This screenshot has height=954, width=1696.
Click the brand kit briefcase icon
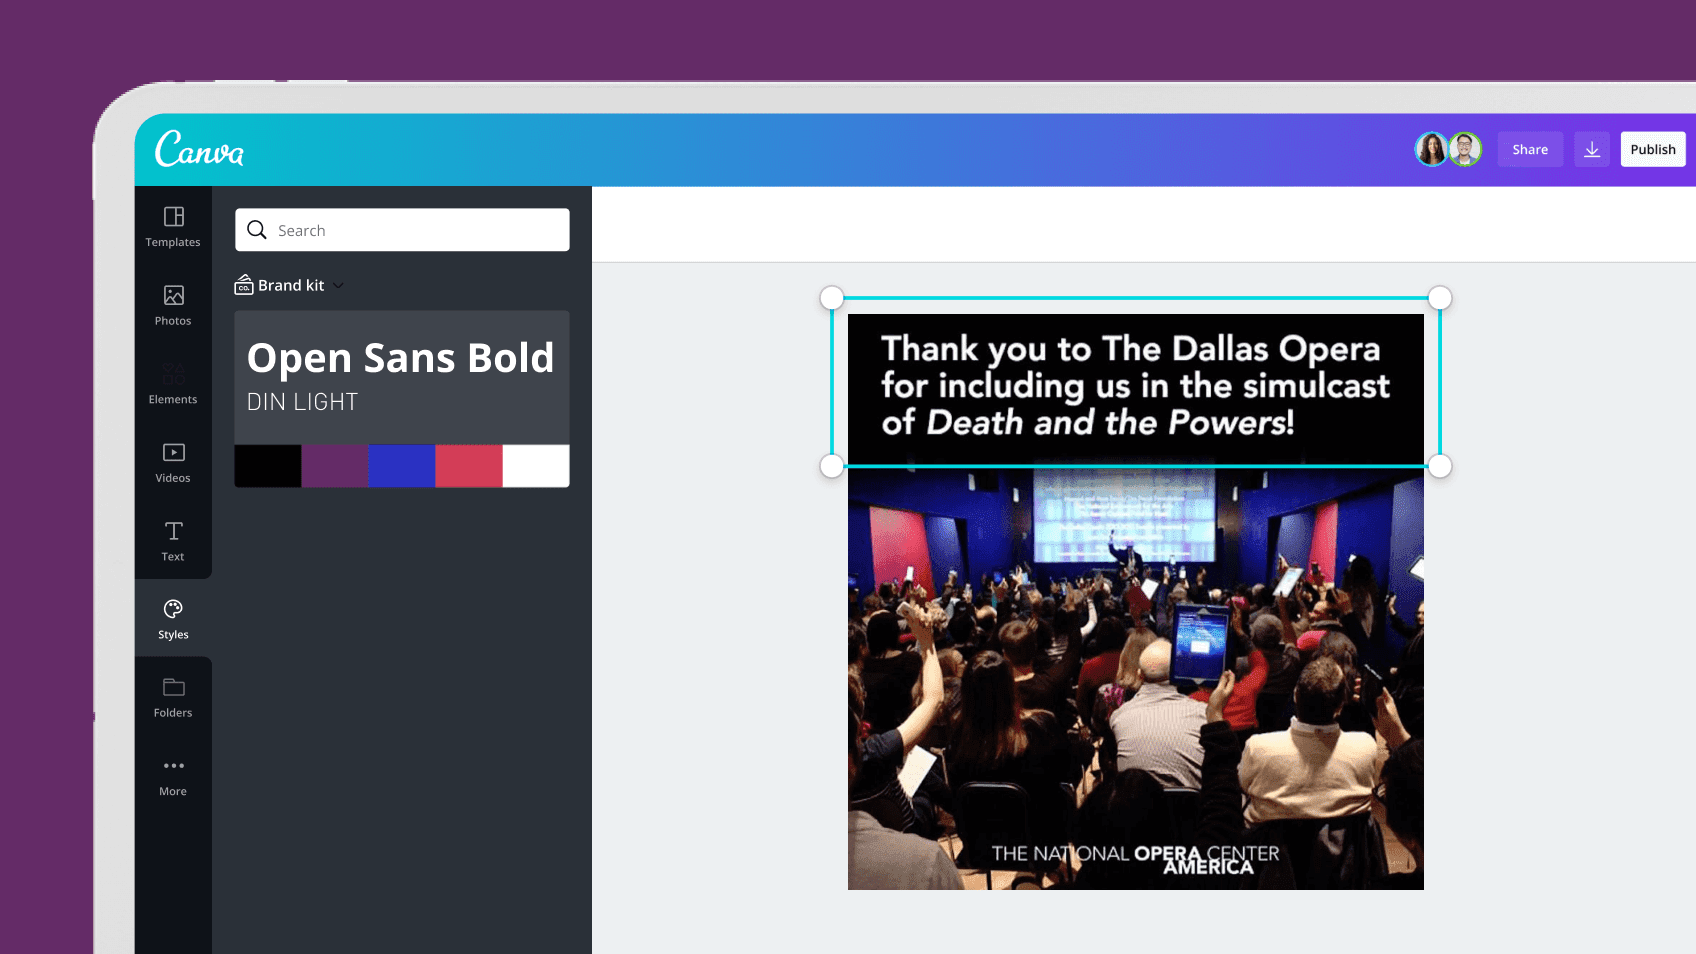pos(244,286)
